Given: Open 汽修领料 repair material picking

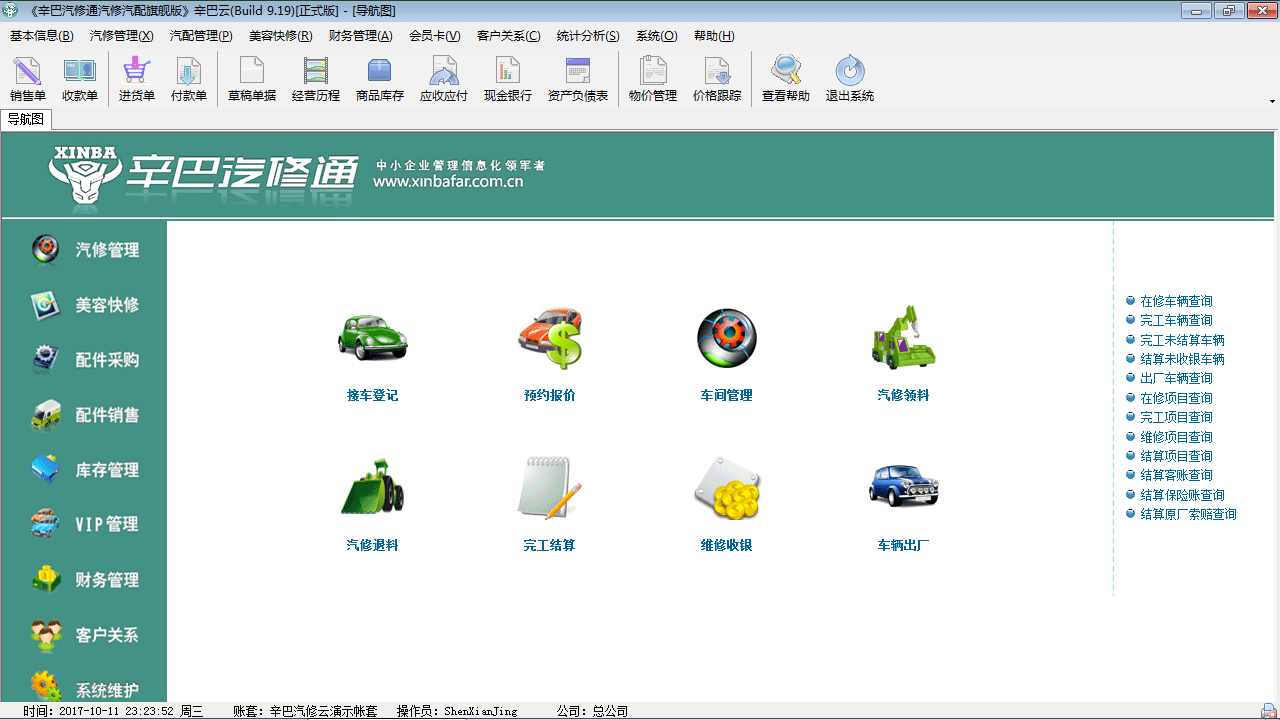Looking at the screenshot, I should (x=904, y=355).
